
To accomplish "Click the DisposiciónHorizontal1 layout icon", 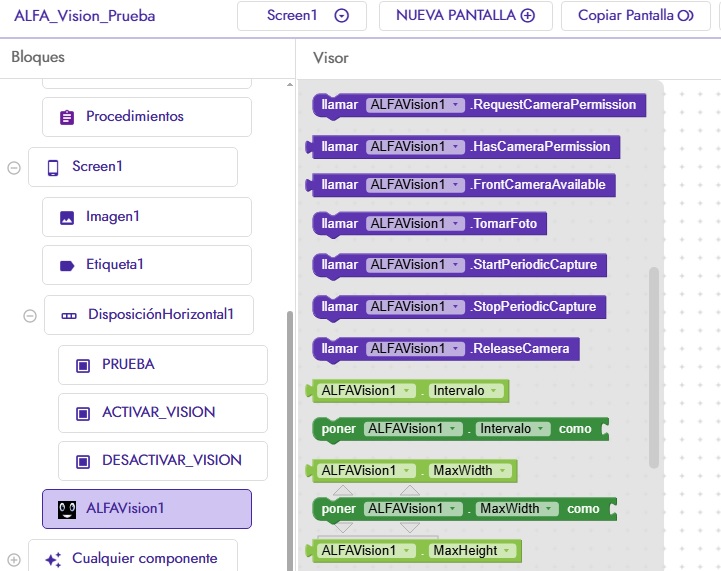I will tap(69, 316).
